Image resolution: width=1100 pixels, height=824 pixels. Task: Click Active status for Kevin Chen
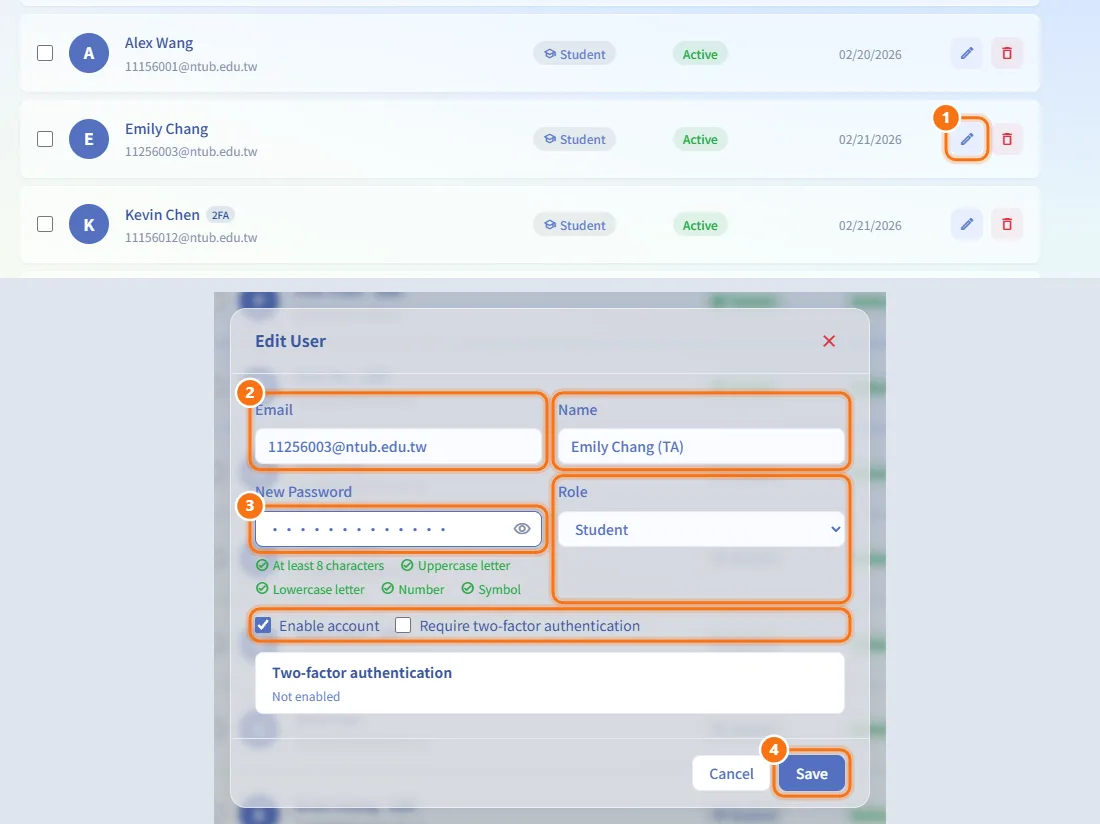pos(700,225)
